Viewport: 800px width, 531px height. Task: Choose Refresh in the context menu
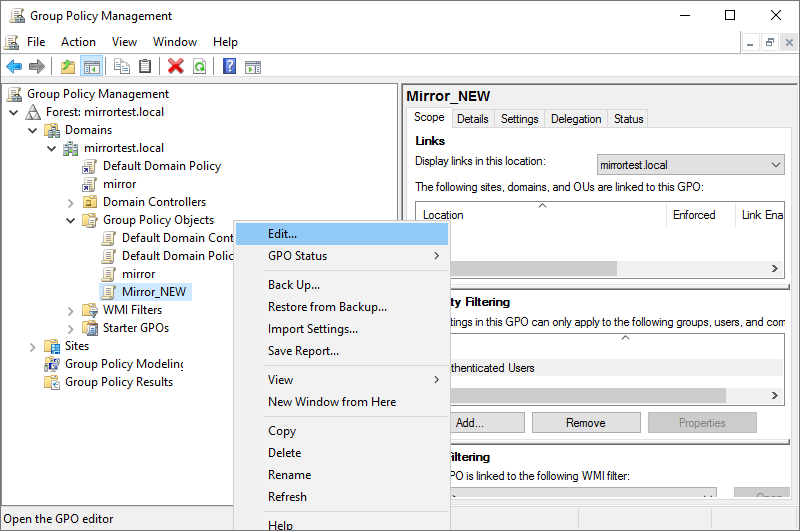tap(342, 496)
